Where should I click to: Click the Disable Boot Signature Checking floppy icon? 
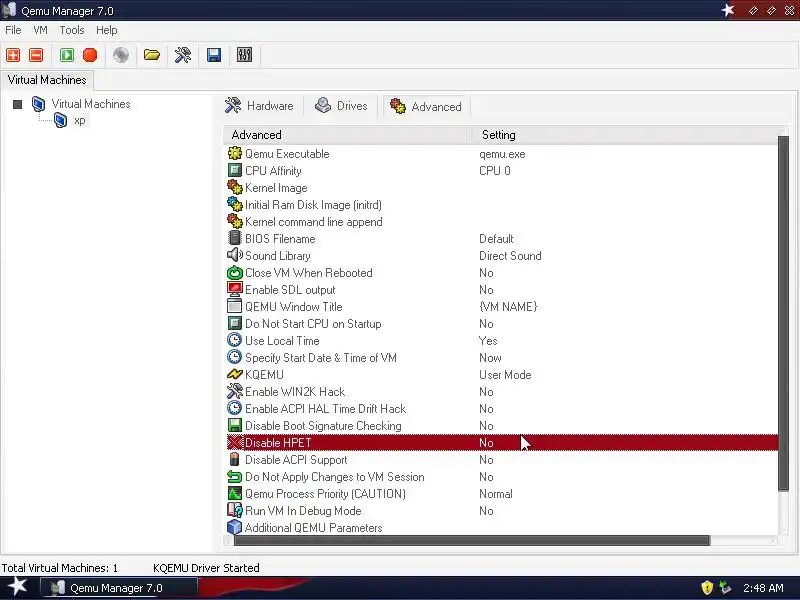coord(235,426)
